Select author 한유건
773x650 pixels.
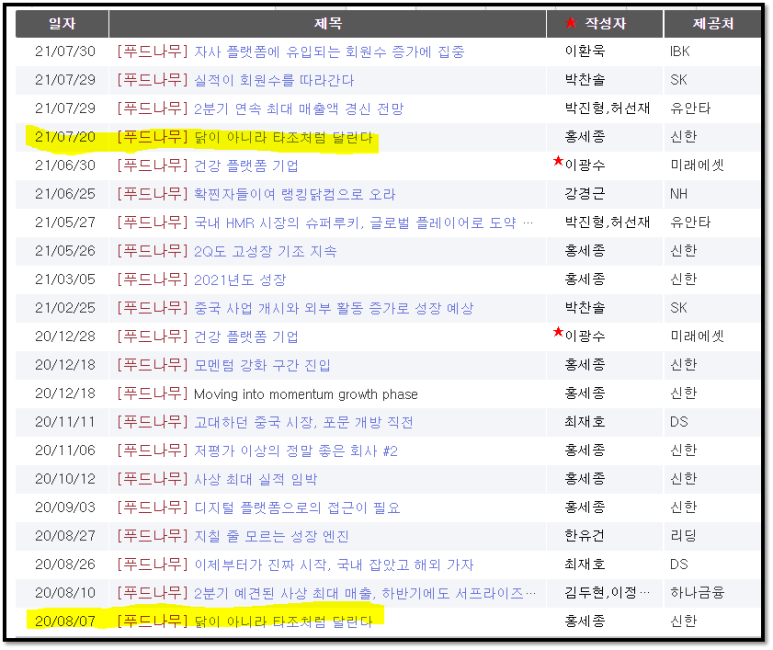point(585,536)
